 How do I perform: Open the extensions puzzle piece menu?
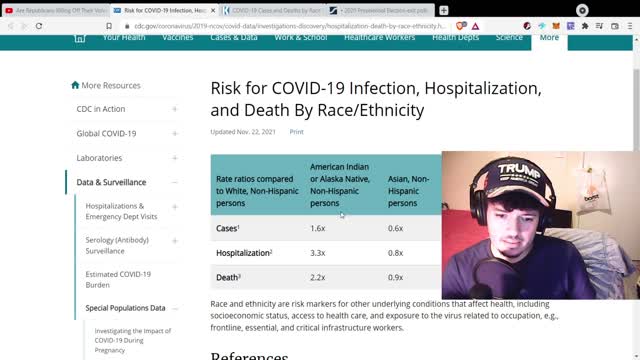[x=585, y=26]
